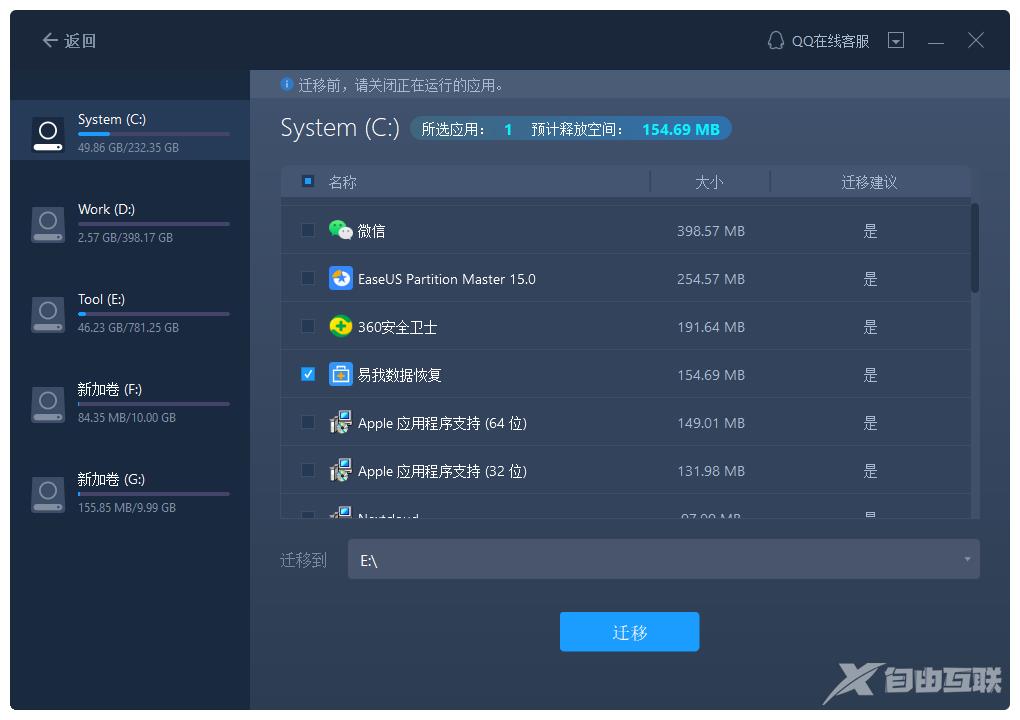Click the 360安全卫士 app name

pyautogui.click(x=397, y=327)
